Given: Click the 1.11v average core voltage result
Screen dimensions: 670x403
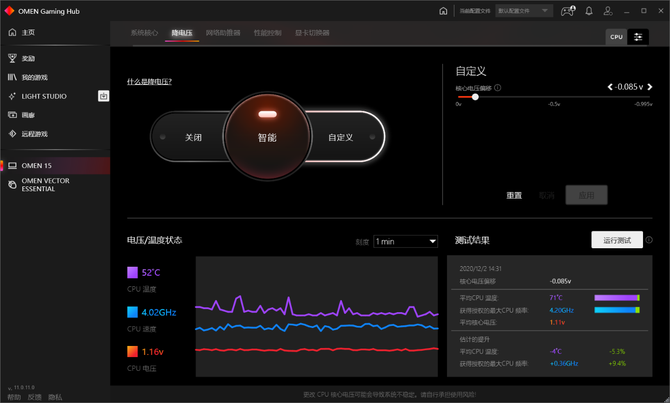Looking at the screenshot, I should coord(557,322).
